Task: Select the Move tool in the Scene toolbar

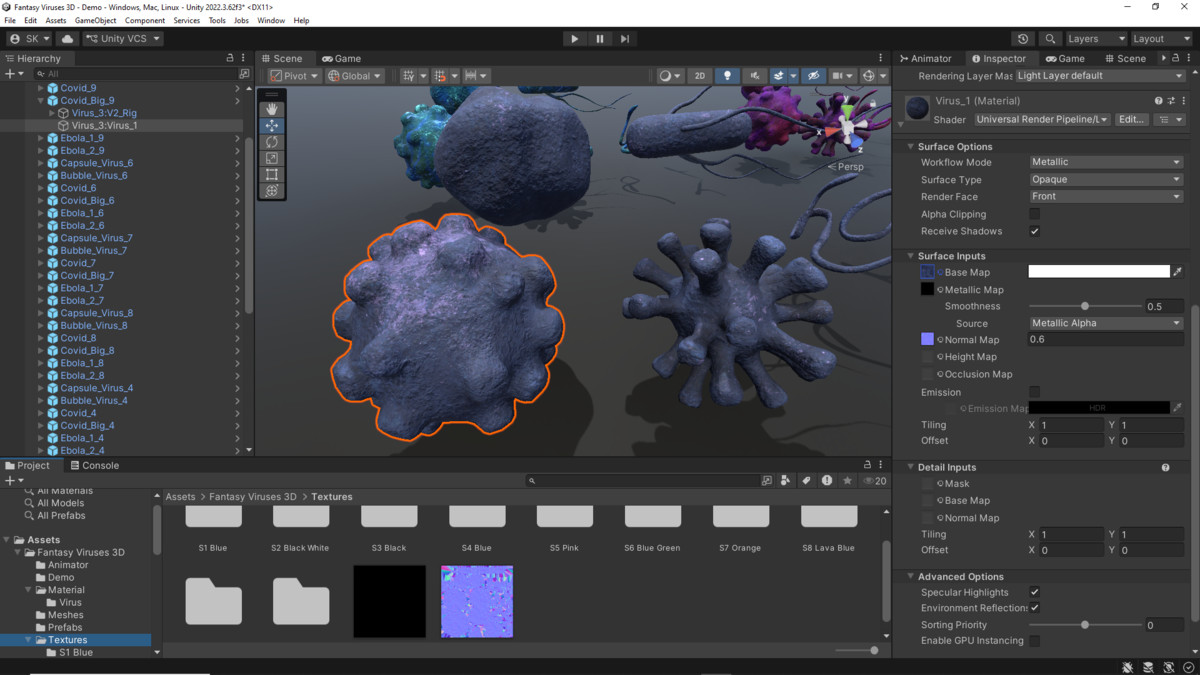Action: [x=271, y=125]
